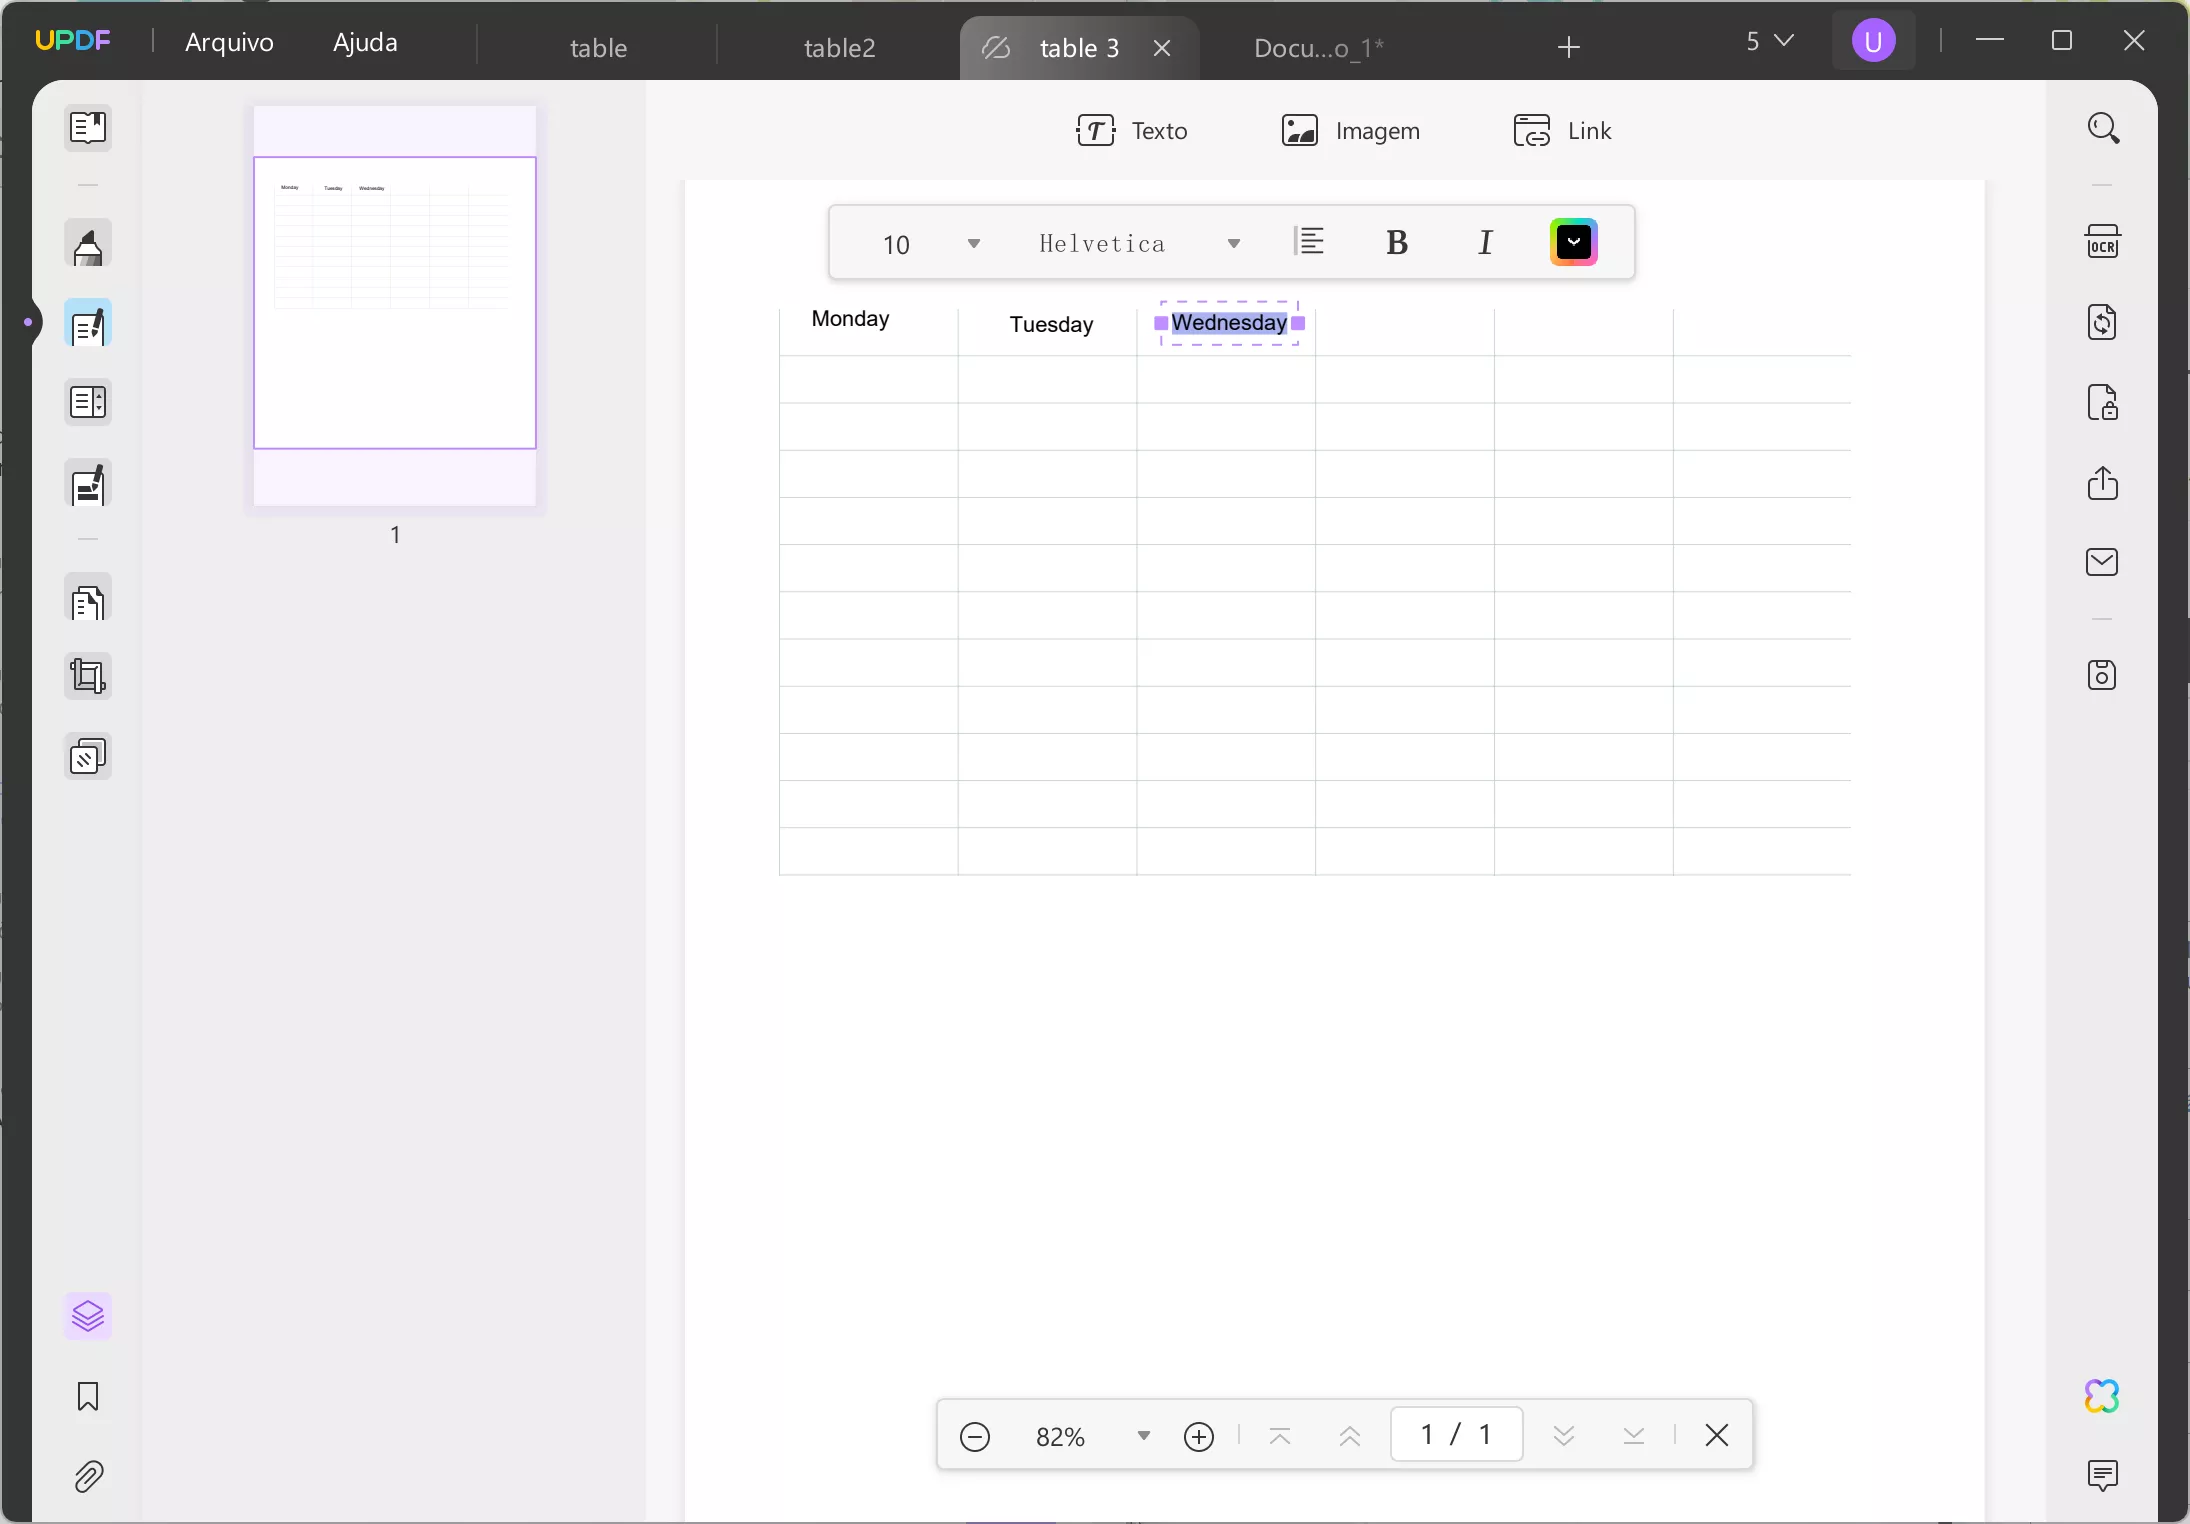Image resolution: width=2190 pixels, height=1524 pixels.
Task: Open the crop pages tool
Action: (x=88, y=677)
